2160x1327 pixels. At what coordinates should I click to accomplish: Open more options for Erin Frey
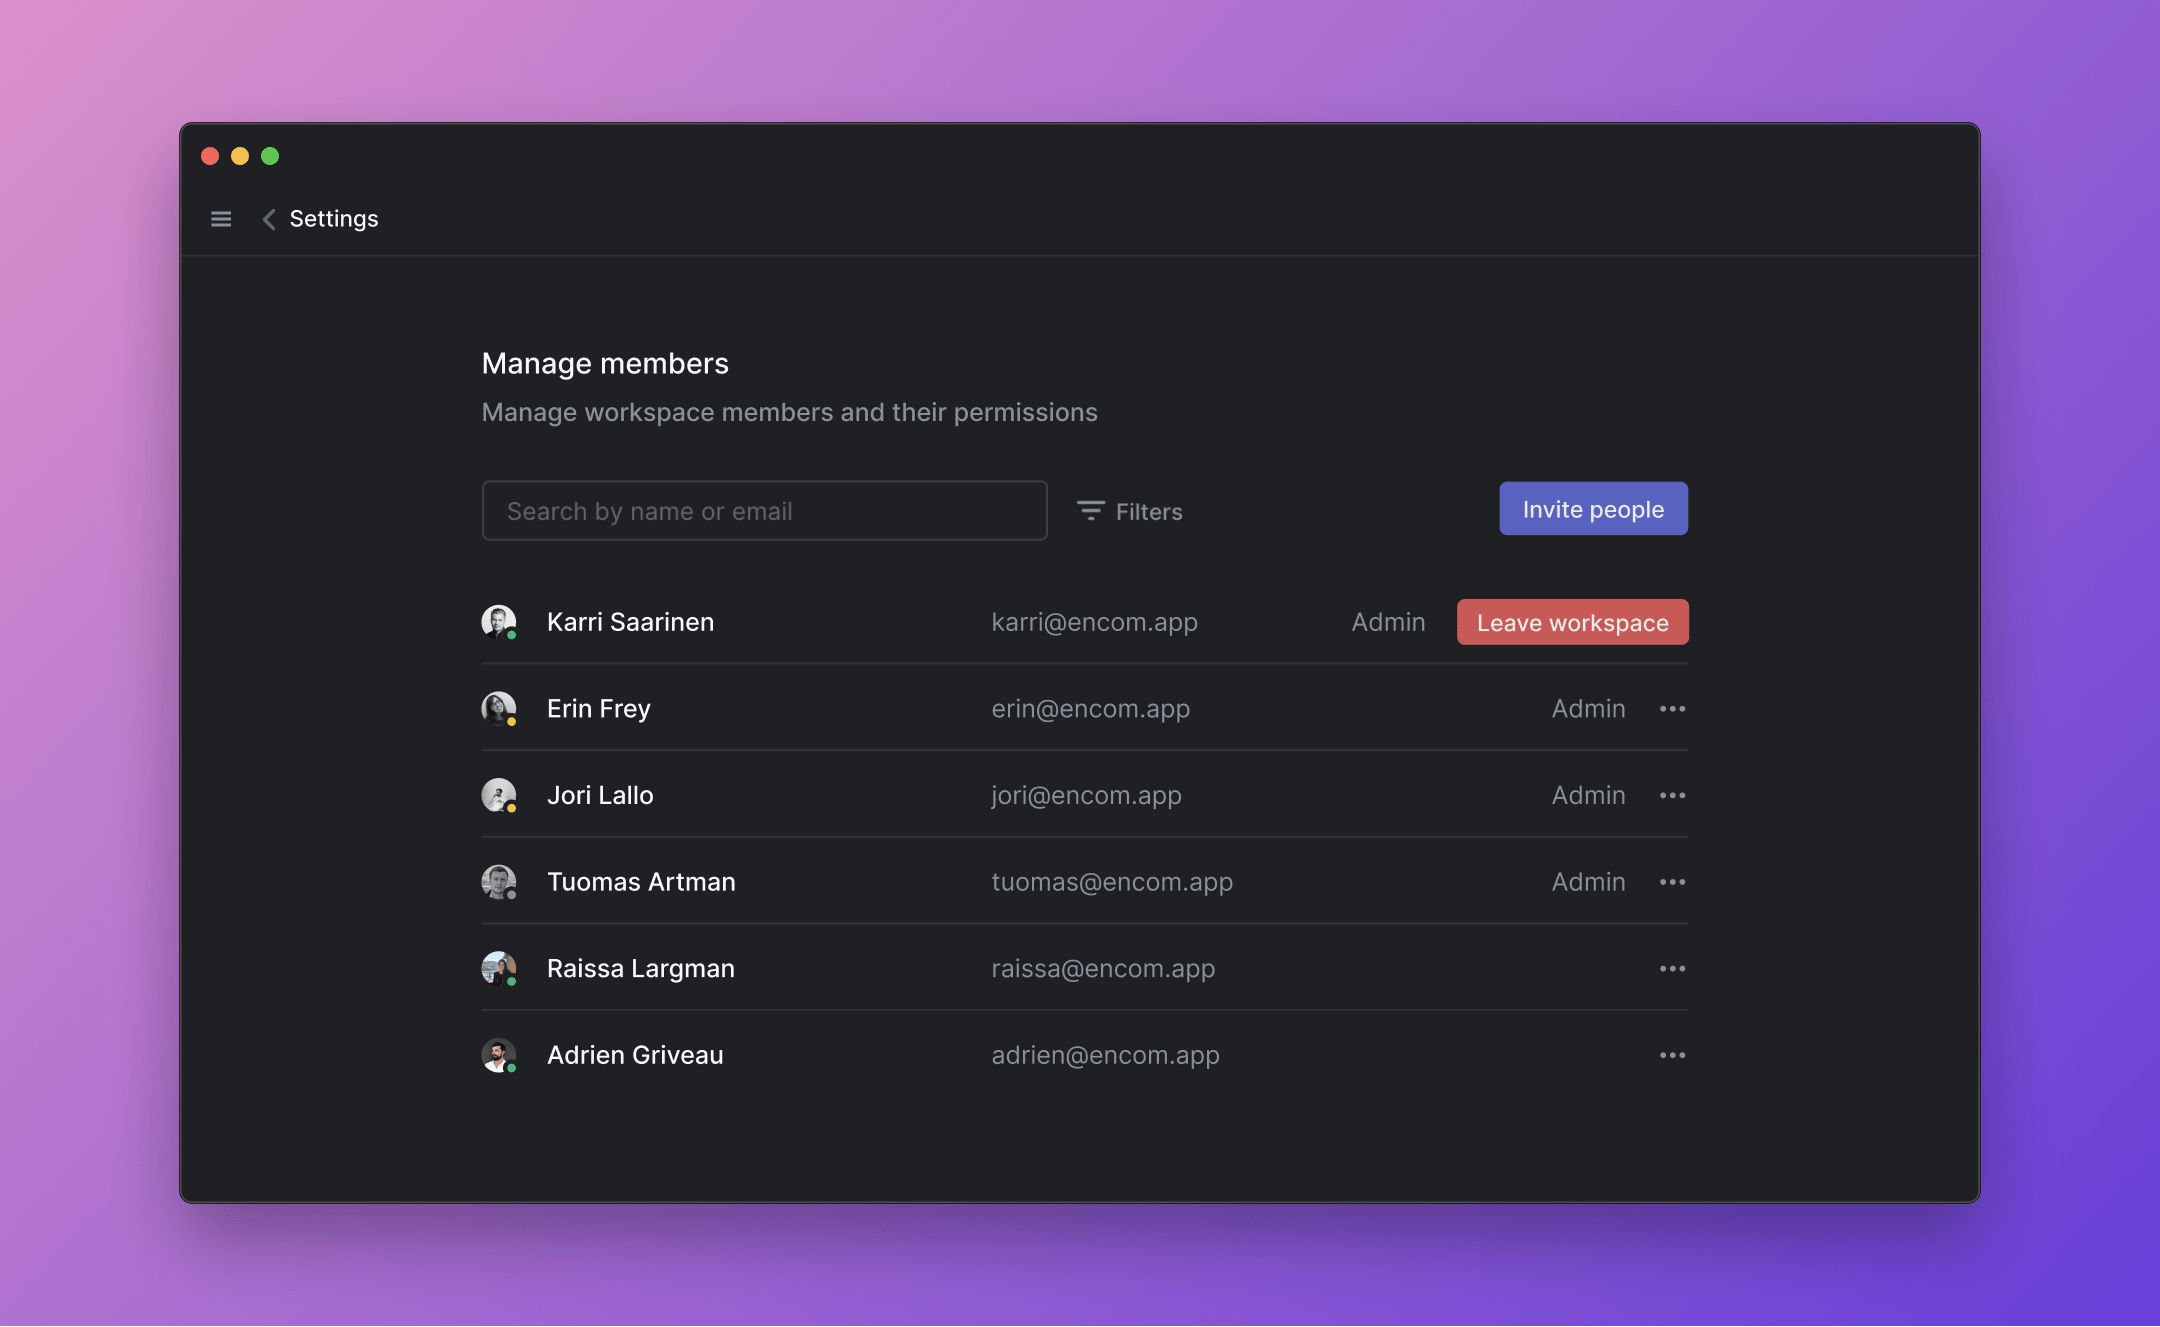[1672, 709]
